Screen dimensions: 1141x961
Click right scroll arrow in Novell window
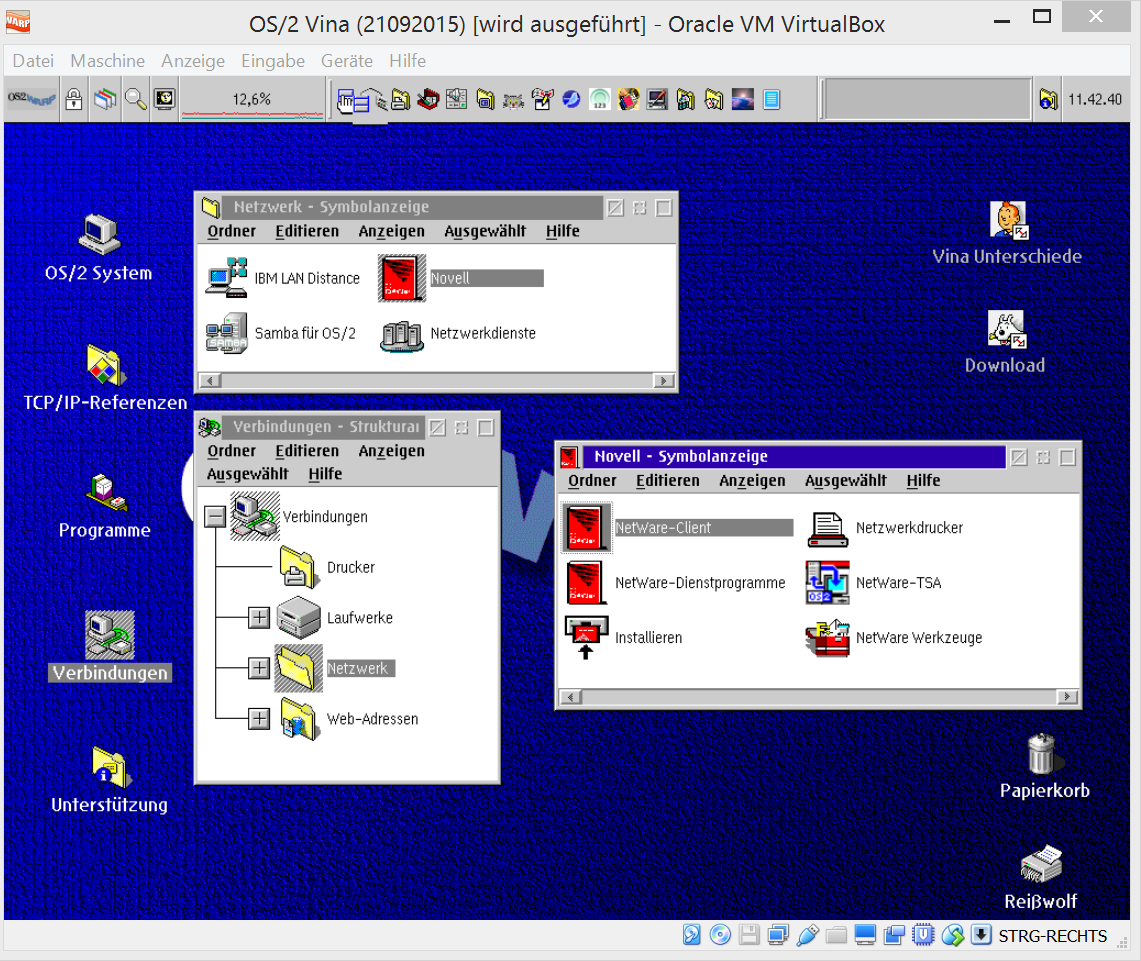tap(1067, 697)
